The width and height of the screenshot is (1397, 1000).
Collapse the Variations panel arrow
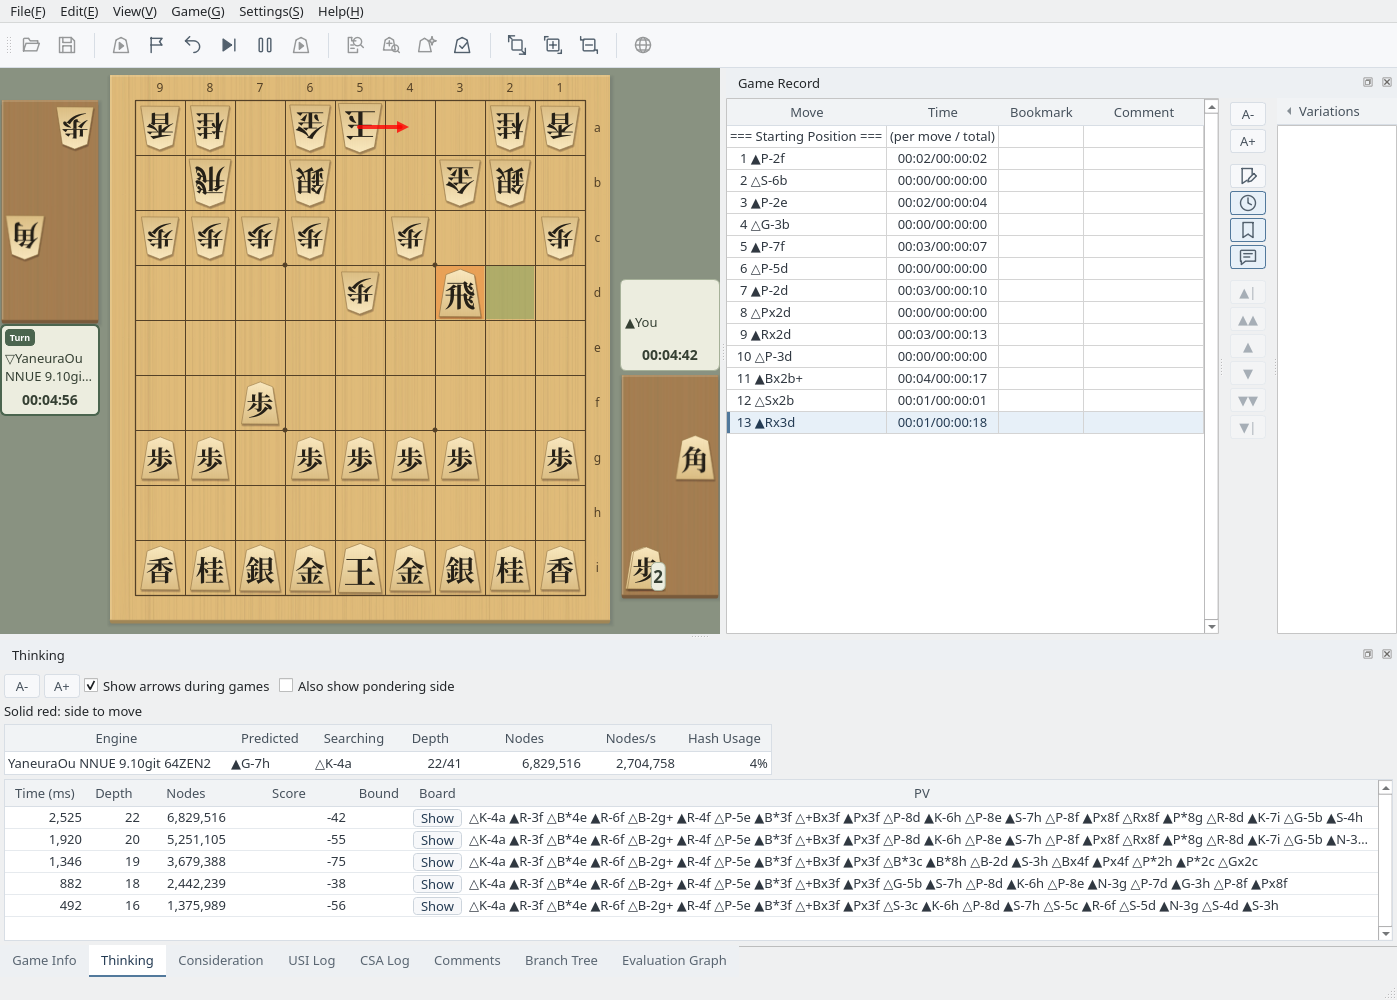click(x=1289, y=112)
